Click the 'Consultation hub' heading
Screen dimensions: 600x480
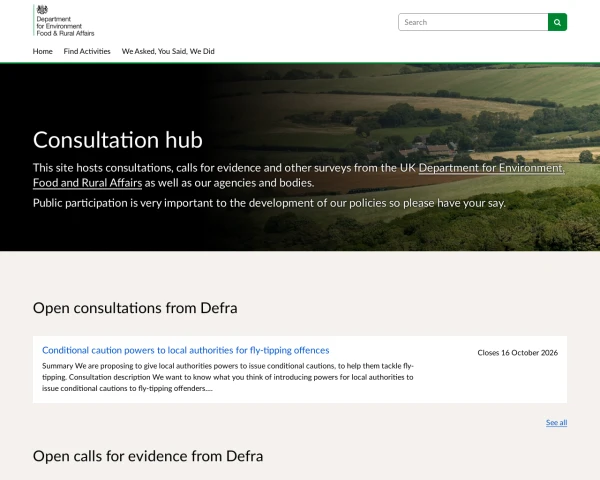pyautogui.click(x=117, y=140)
